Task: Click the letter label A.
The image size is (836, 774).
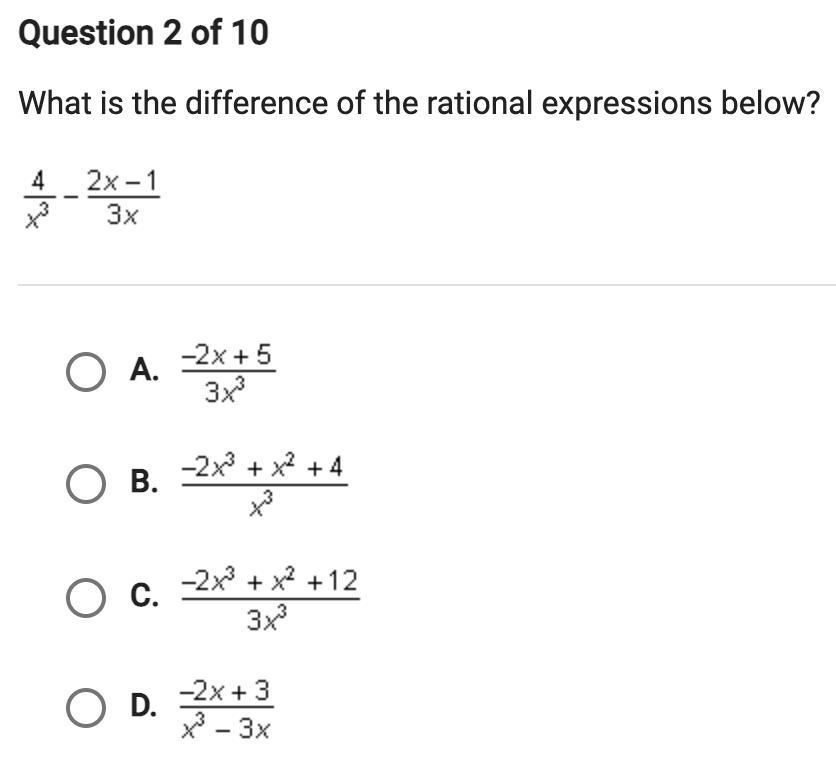Action: 144,370
